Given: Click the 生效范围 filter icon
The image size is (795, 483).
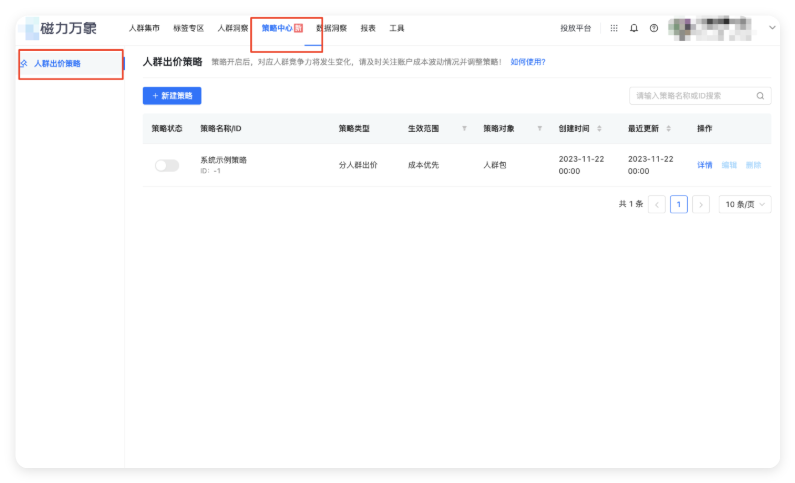Looking at the screenshot, I should tap(464, 129).
